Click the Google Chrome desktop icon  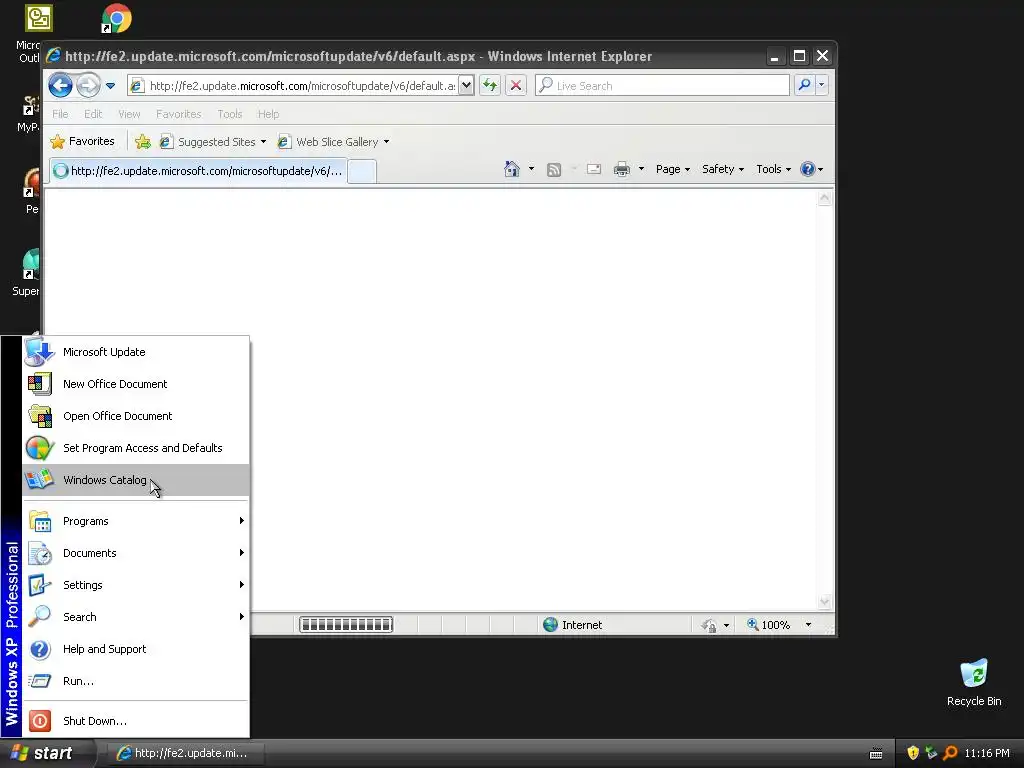tap(117, 18)
